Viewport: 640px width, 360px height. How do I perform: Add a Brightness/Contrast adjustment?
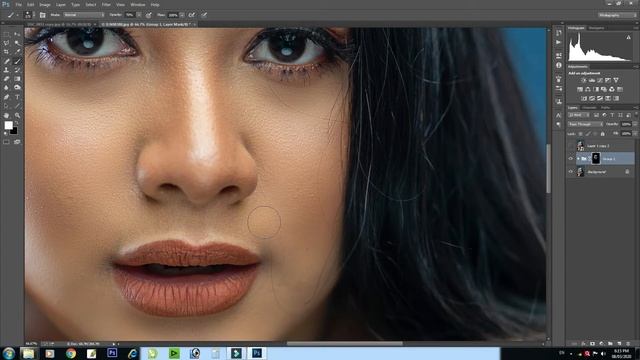584,80
